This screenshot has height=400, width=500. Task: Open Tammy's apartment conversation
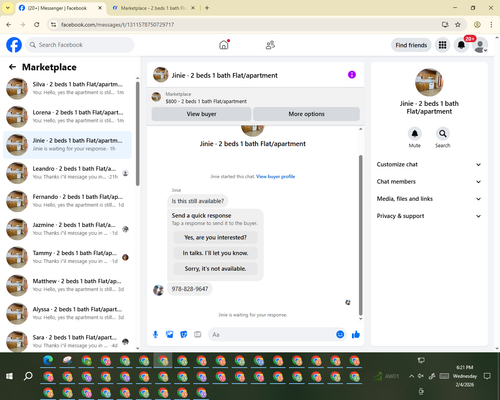tap(67, 257)
